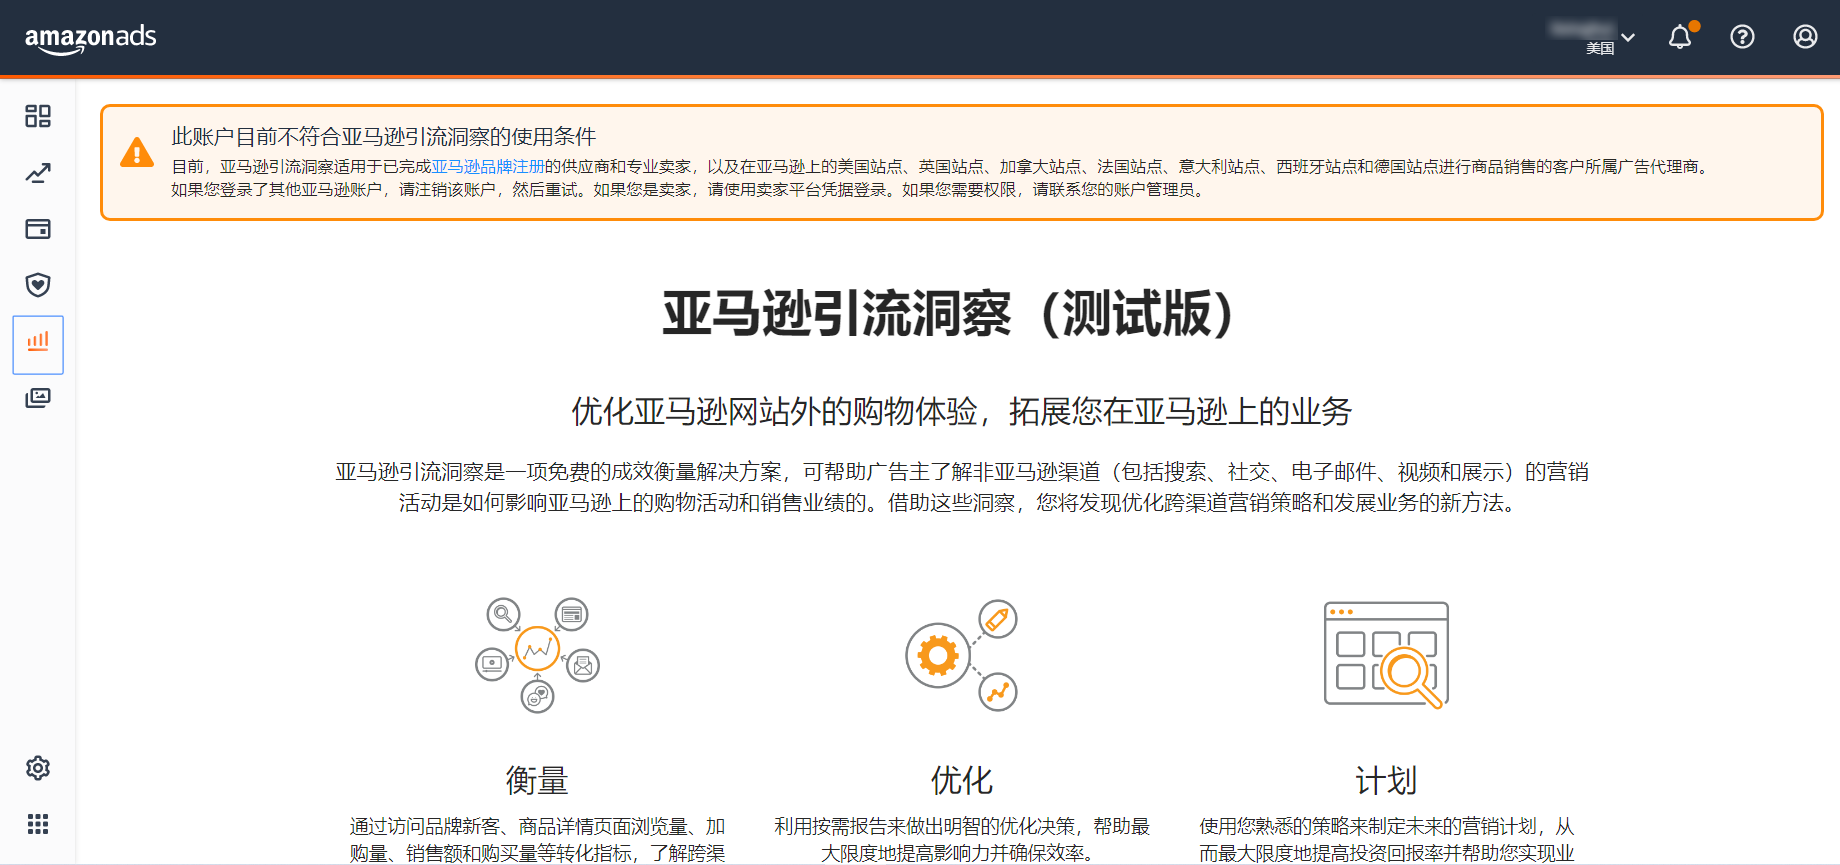Follow the 亚马逊品牌注册 link

(x=488, y=167)
